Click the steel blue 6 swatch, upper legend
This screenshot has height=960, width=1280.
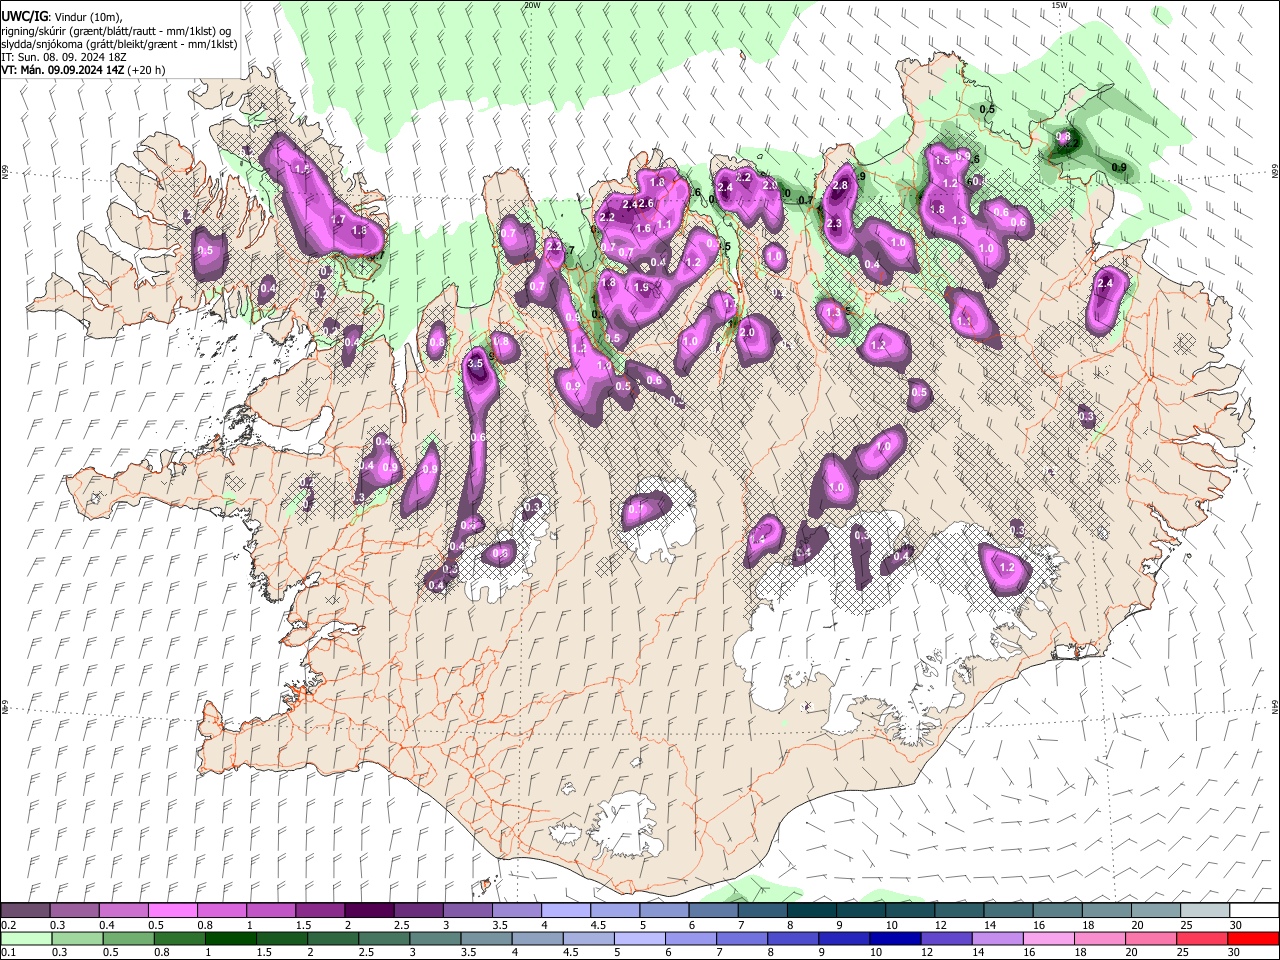[713, 911]
